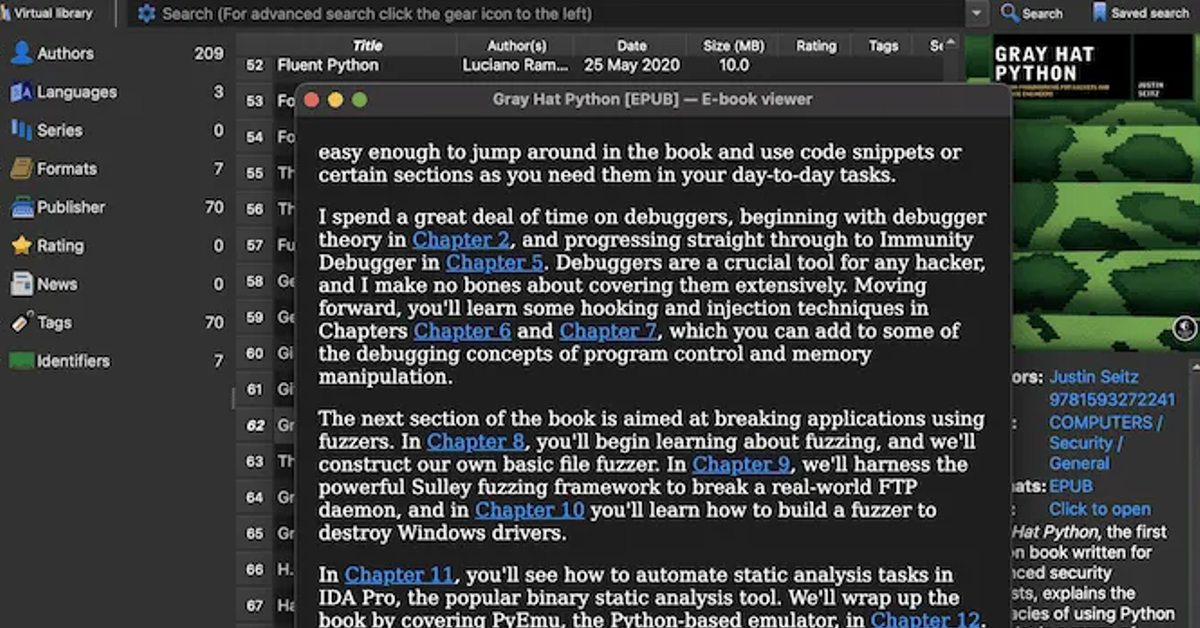Open the EPUB with Click to open link
Screen dimensions: 1200x628
(1099, 509)
